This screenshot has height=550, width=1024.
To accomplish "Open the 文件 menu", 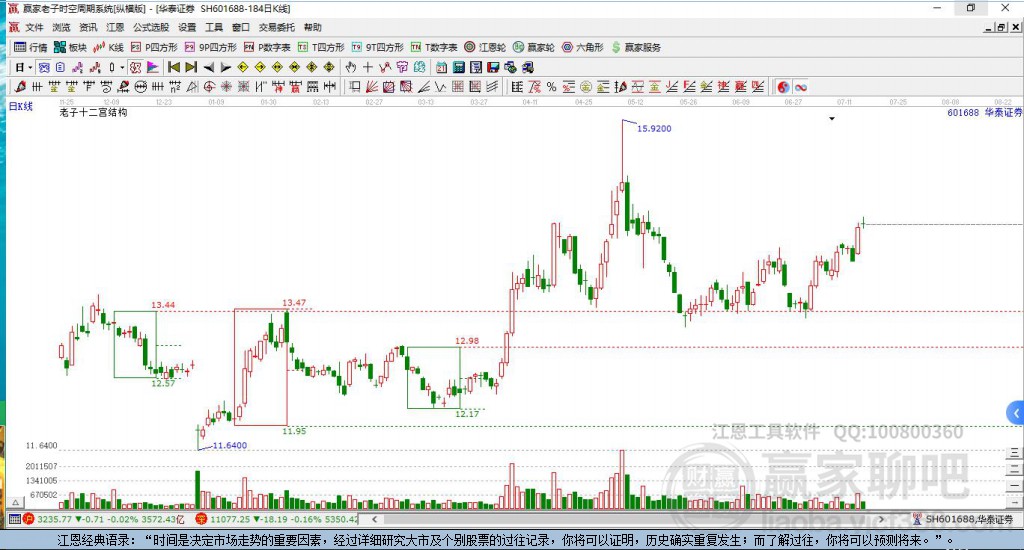I will tap(34, 27).
